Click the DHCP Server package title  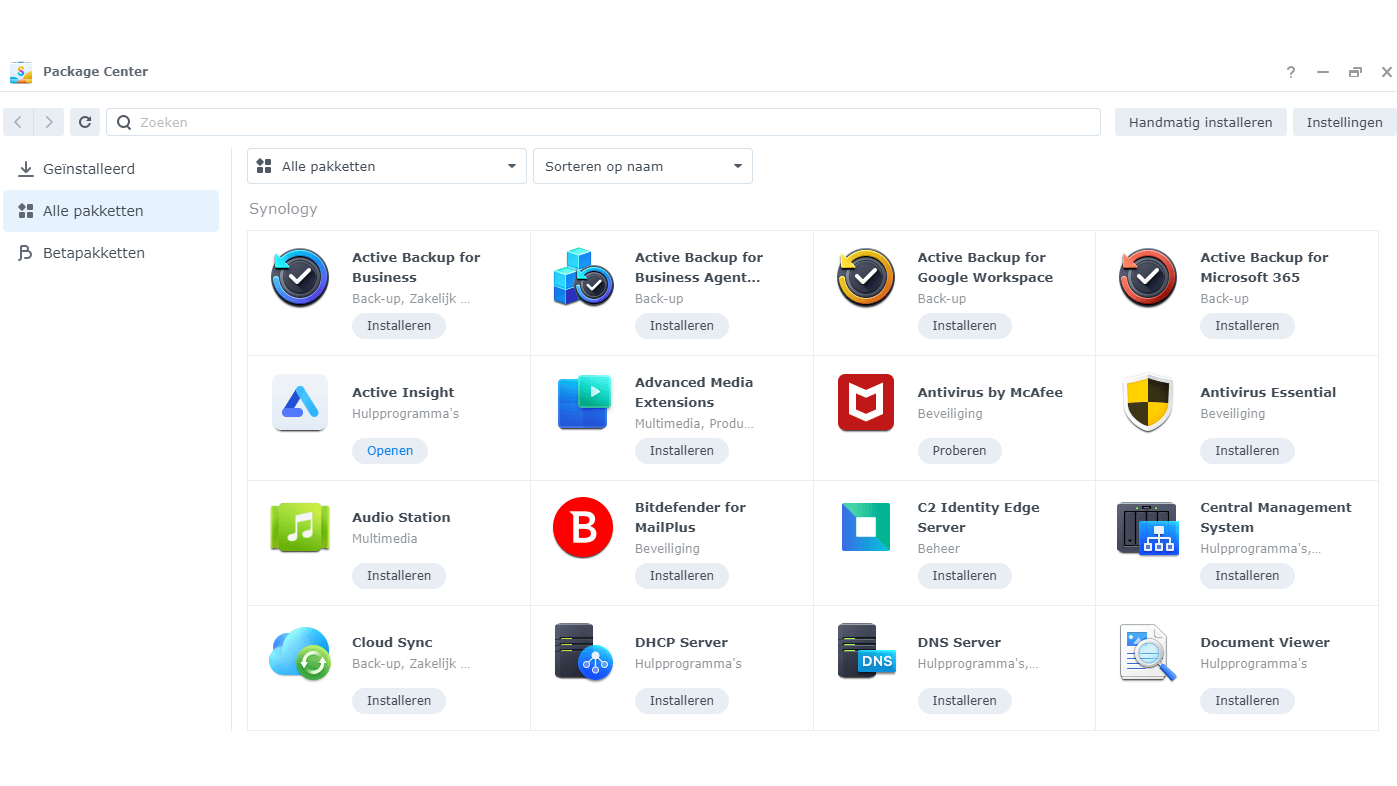(x=681, y=643)
